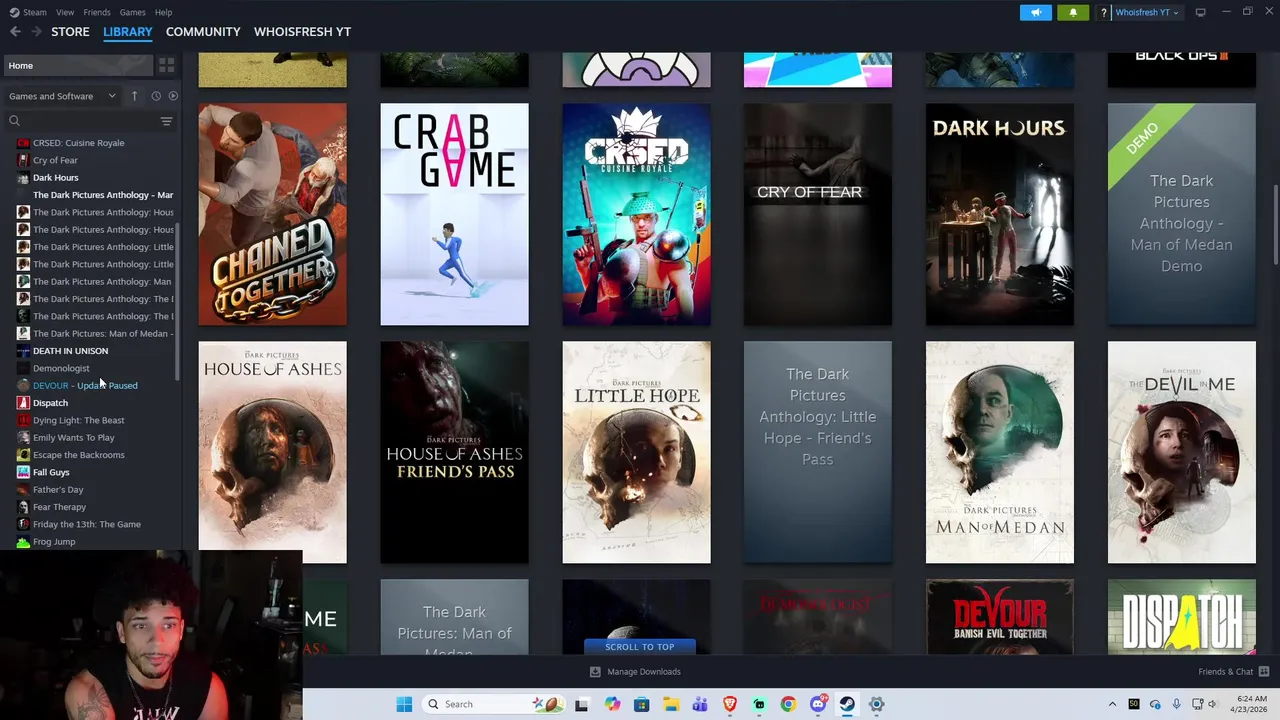Open Manage Downloads
Image resolution: width=1280 pixels, height=720 pixels.
pos(634,672)
